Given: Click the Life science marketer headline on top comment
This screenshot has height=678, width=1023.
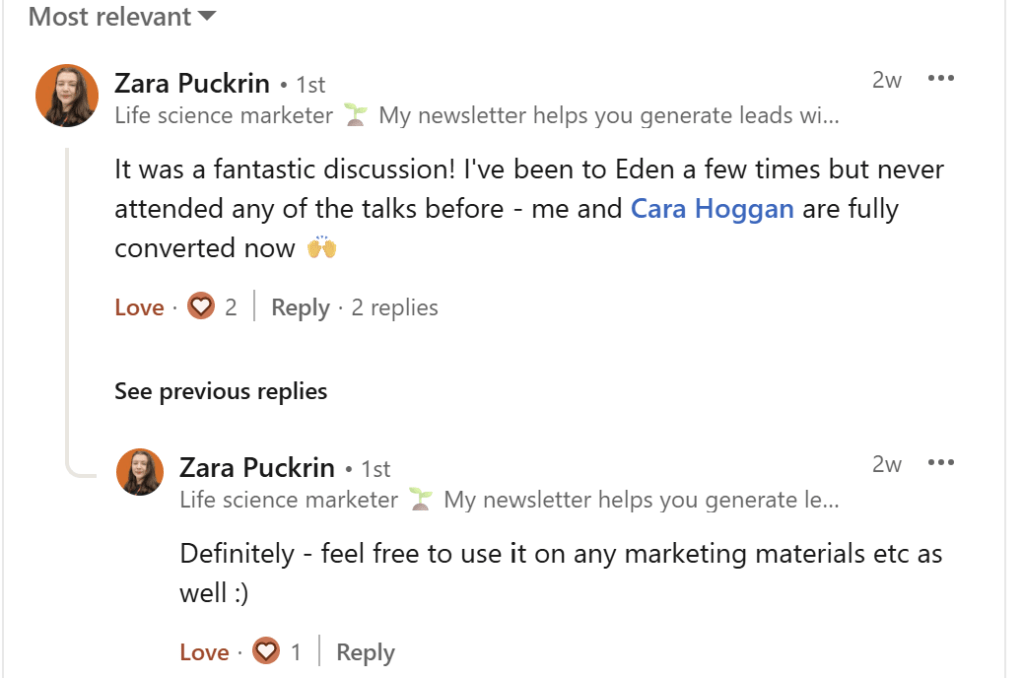Looking at the screenshot, I should 224,116.
